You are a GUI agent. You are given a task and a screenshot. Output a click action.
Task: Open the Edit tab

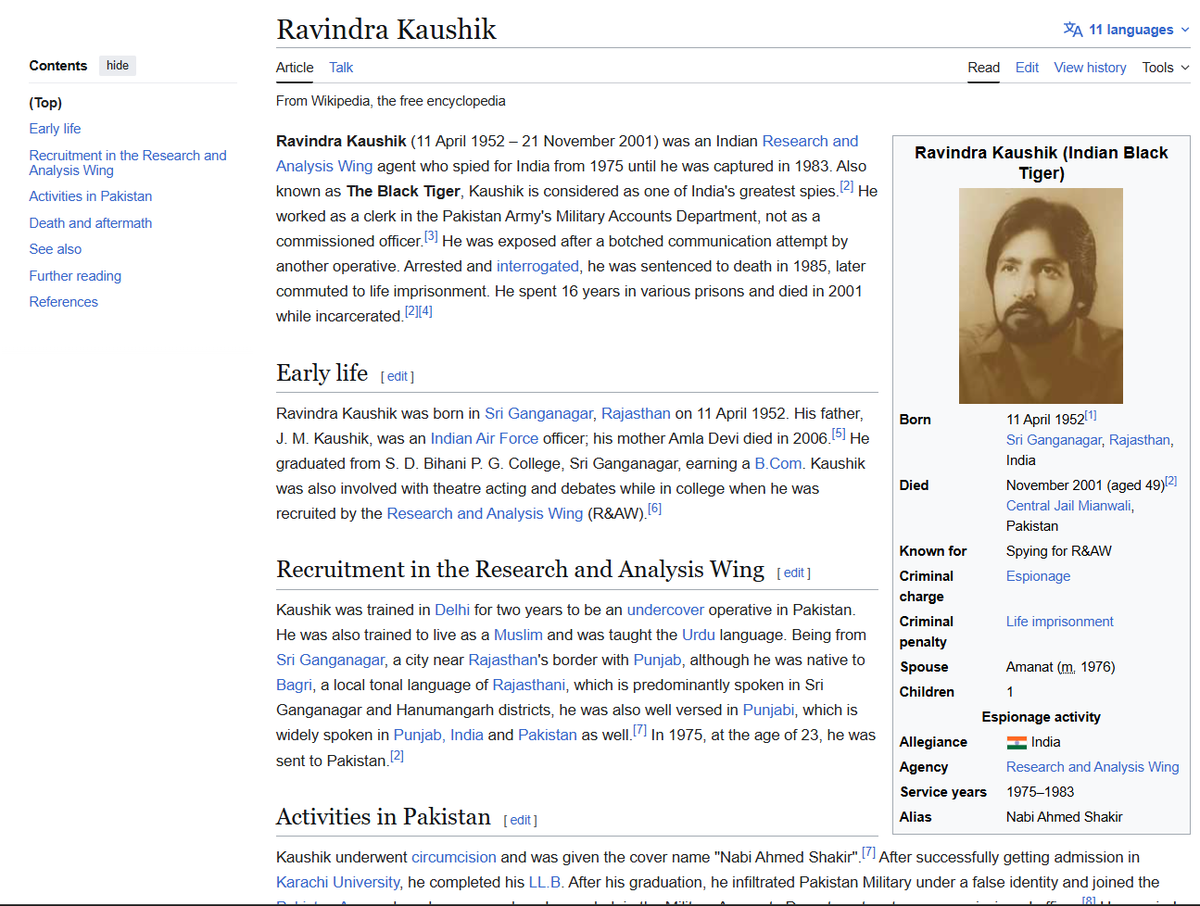point(1027,68)
